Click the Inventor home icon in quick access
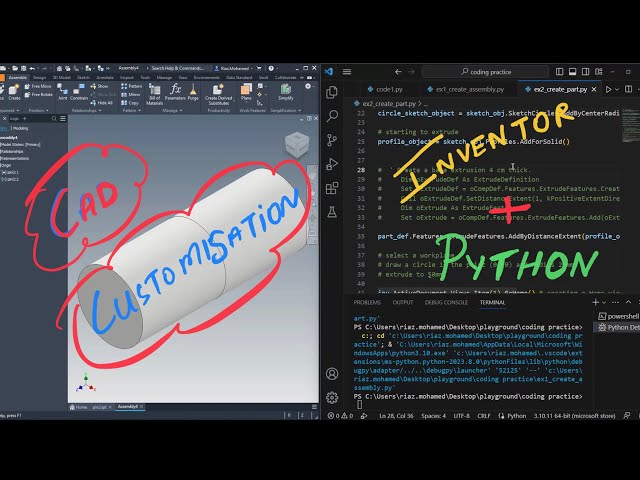Screen dimensions: 640x480 (60, 68)
